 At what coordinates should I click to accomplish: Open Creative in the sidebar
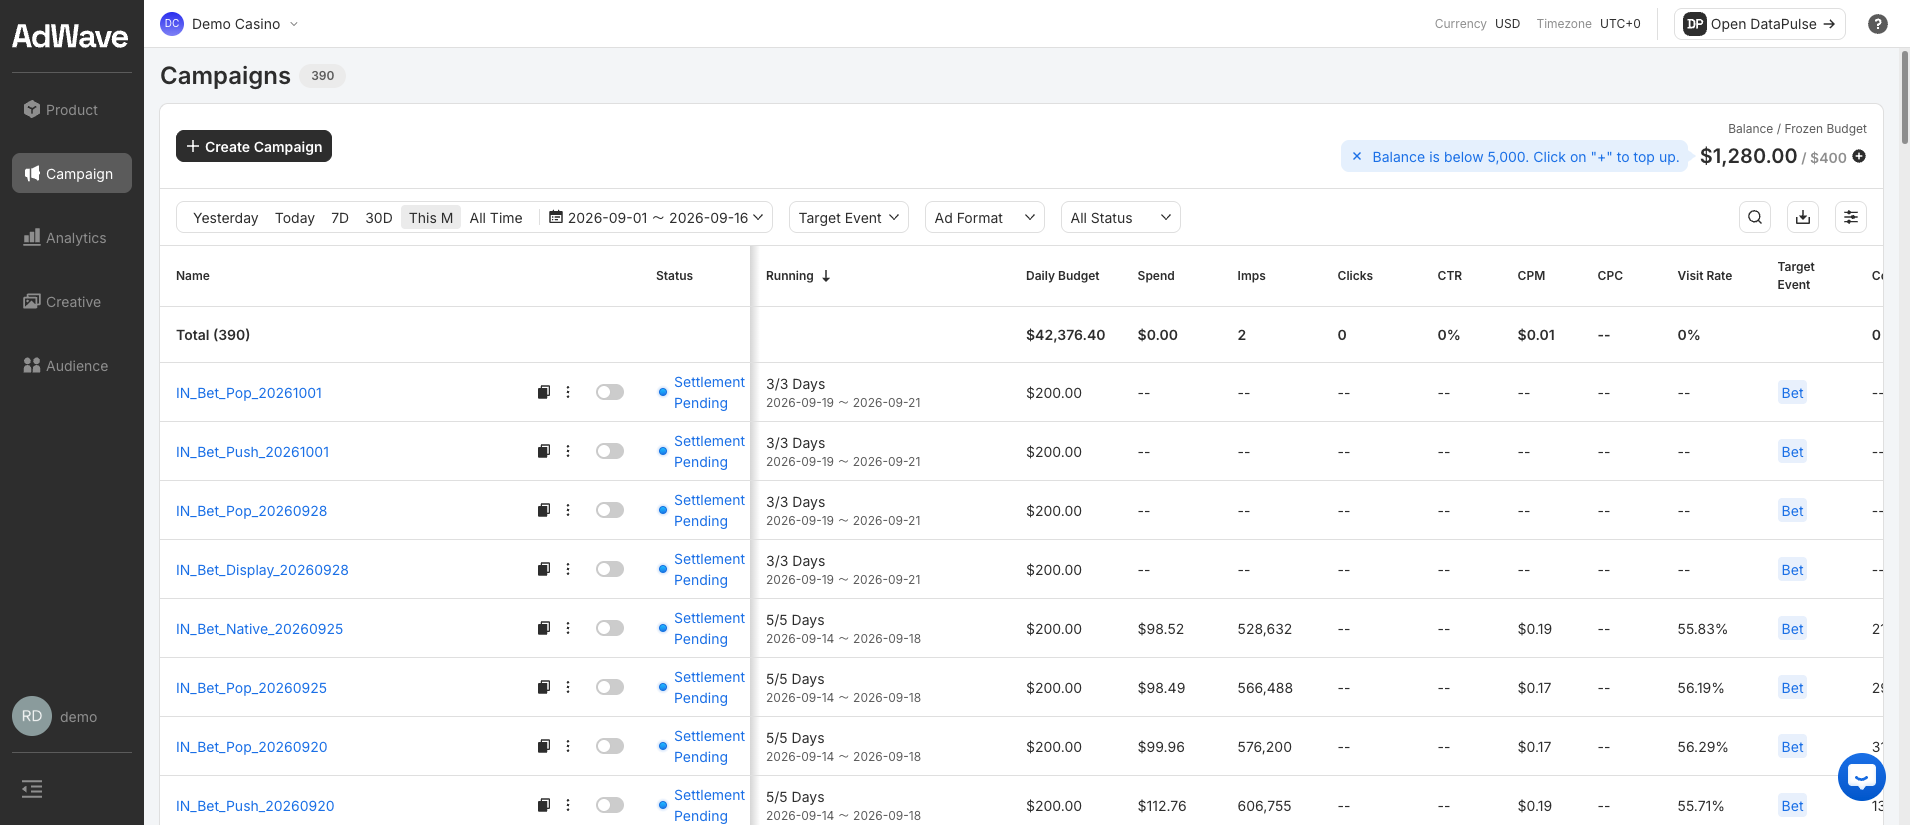pos(72,301)
